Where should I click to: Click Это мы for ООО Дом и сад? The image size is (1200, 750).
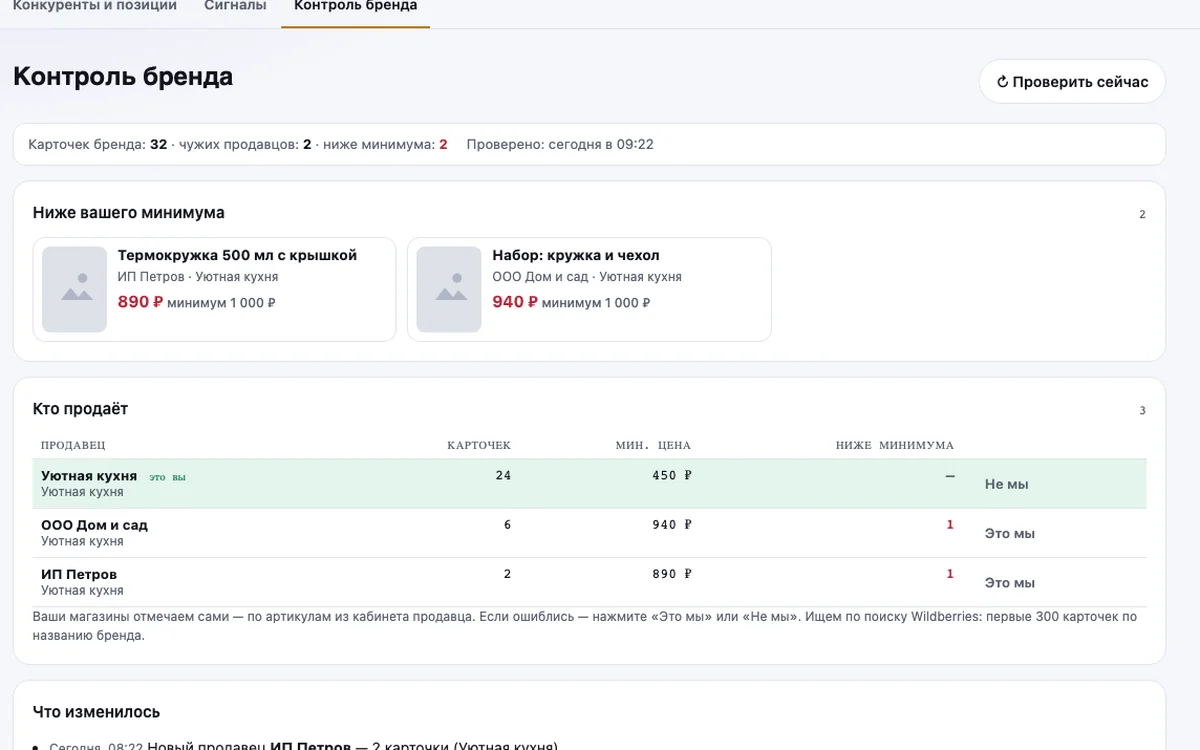(1009, 533)
